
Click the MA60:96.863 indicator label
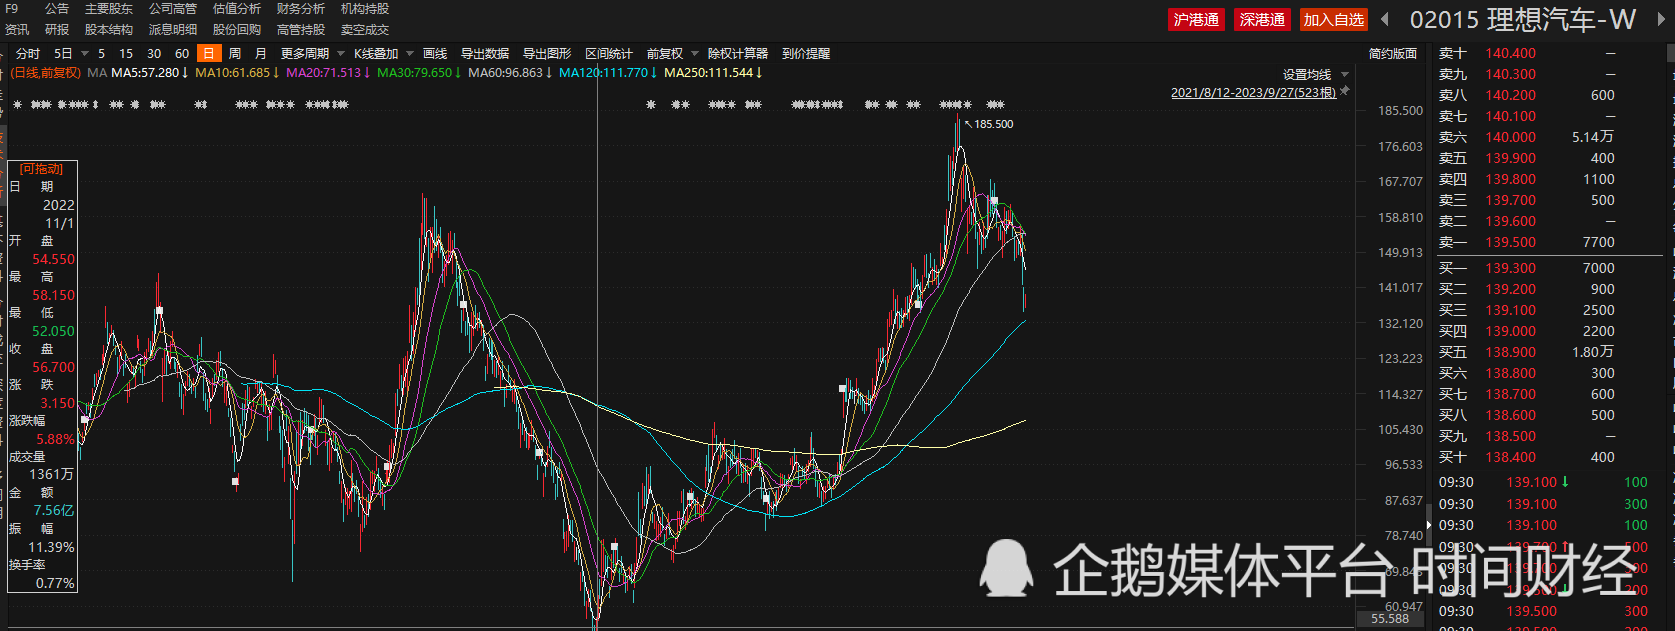[510, 73]
